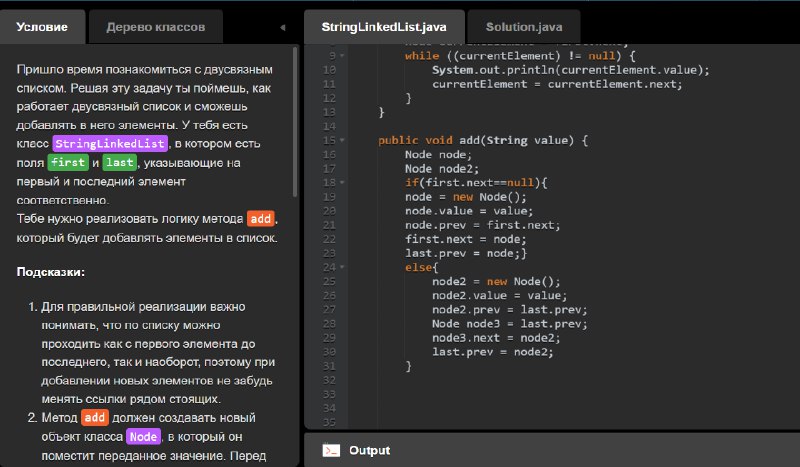Click the orange 'add' tag in the task sentence
This screenshot has width=800, height=467.
click(x=261, y=218)
